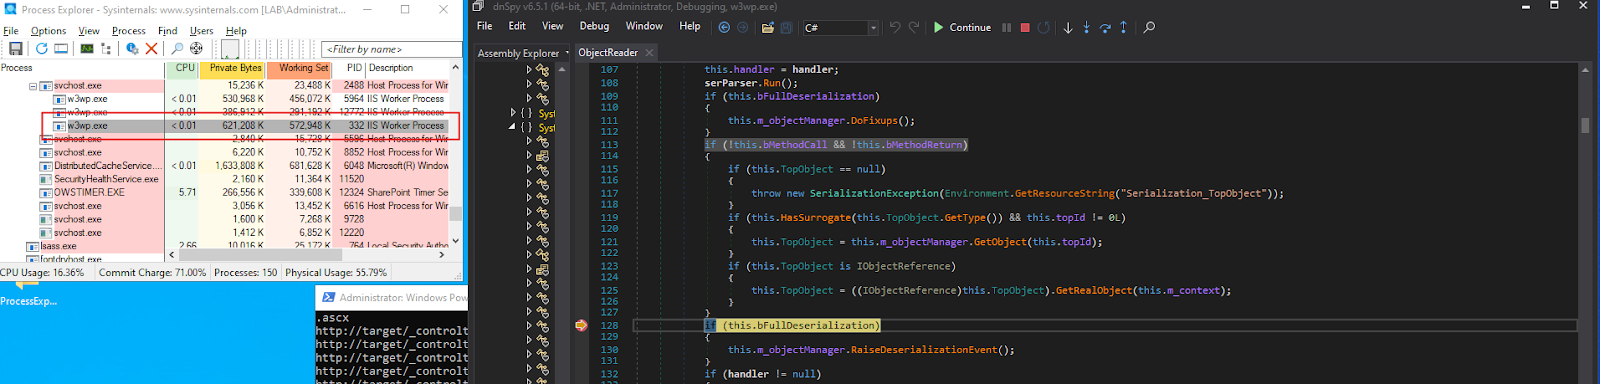Open System Information graph icon in Process Explorer

tap(87, 48)
